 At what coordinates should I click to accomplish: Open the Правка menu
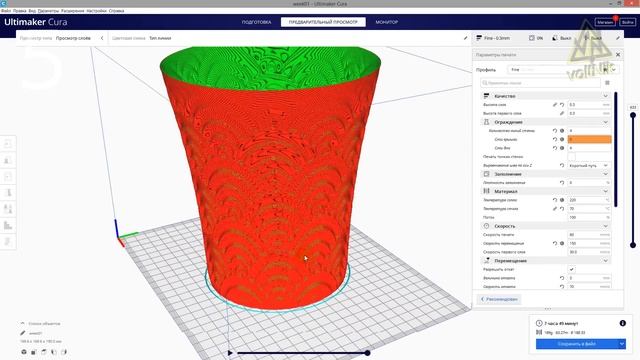[19, 11]
